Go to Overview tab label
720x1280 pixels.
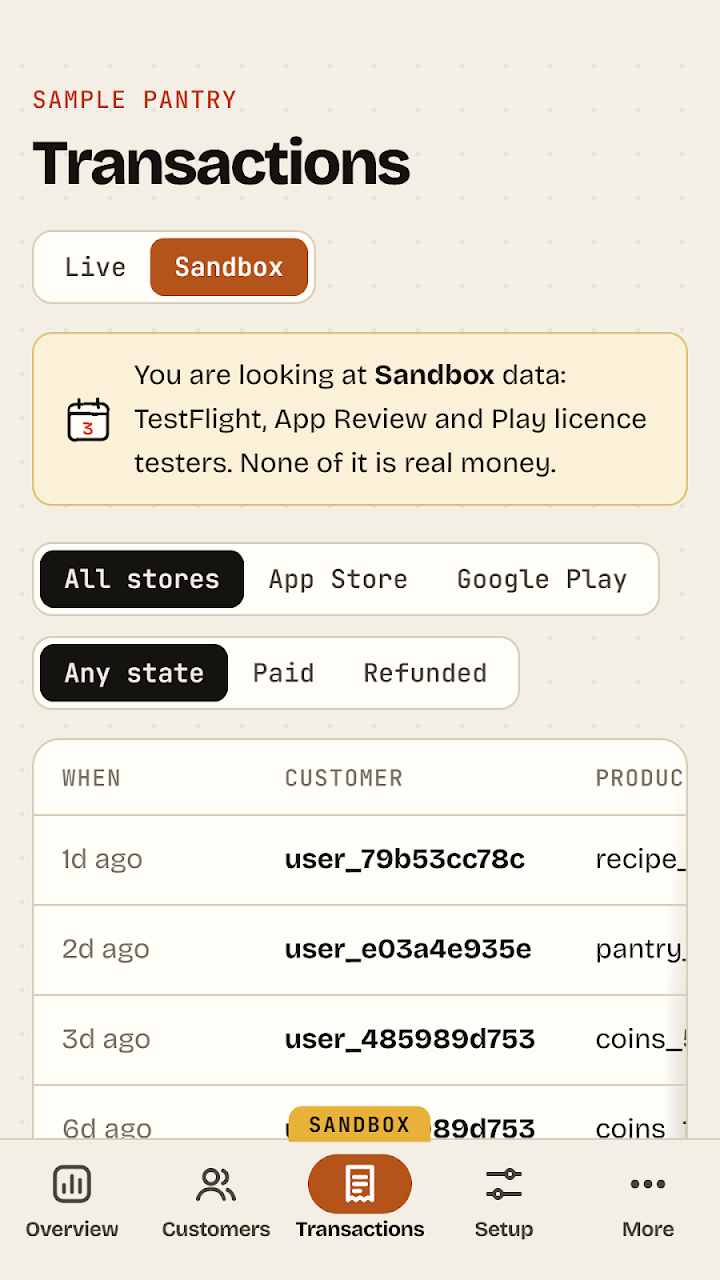point(72,1229)
